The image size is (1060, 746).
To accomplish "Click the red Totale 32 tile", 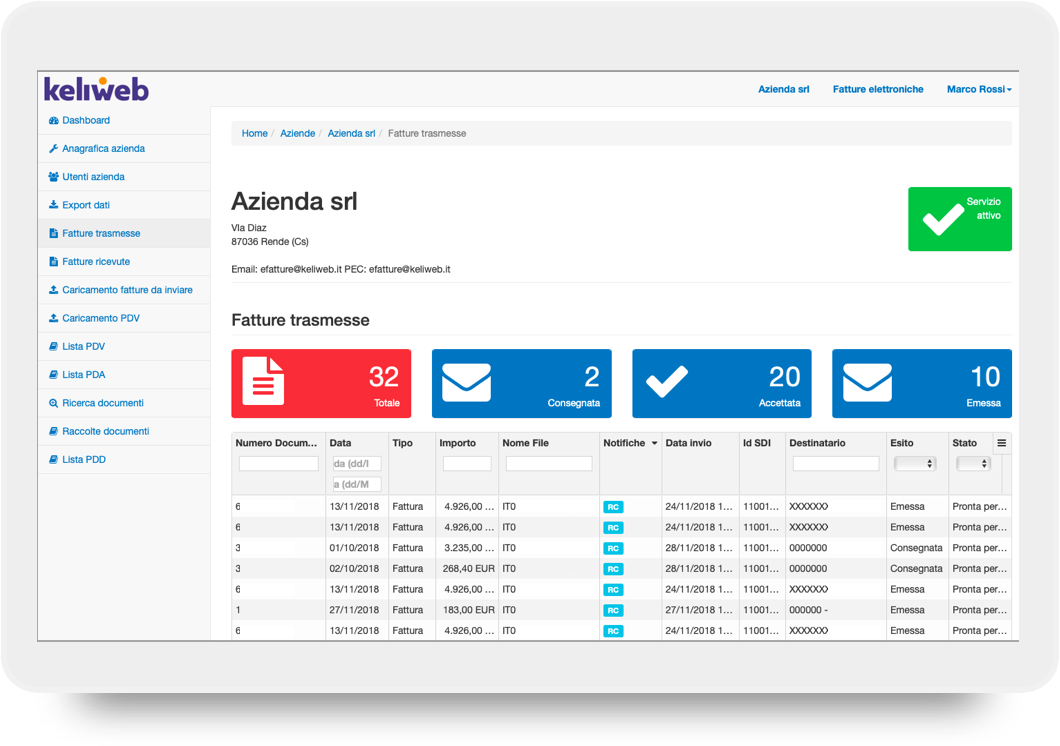I will (x=321, y=383).
